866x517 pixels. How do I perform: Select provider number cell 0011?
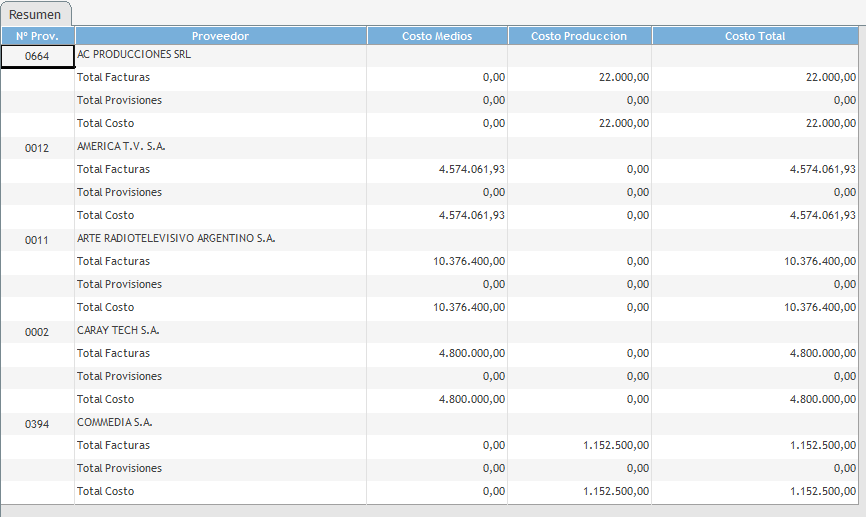click(x=37, y=240)
